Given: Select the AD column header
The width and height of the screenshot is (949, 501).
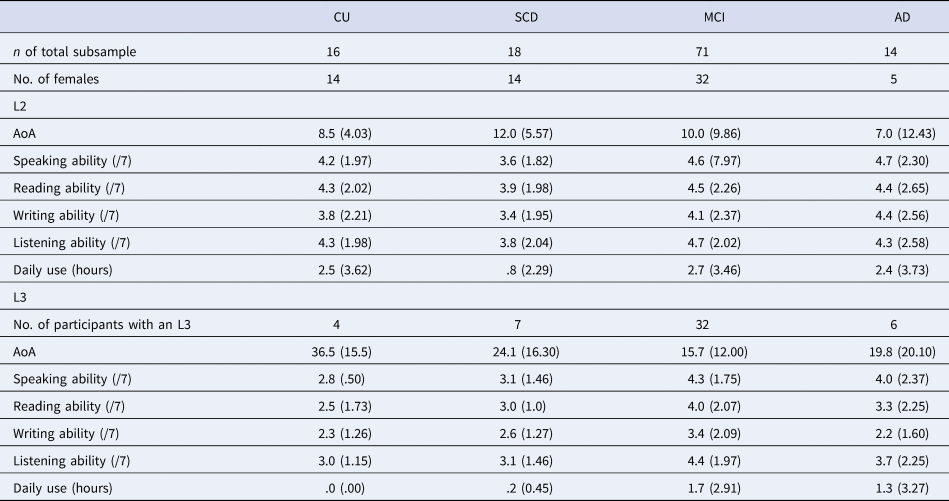Looking at the screenshot, I should point(902,18).
